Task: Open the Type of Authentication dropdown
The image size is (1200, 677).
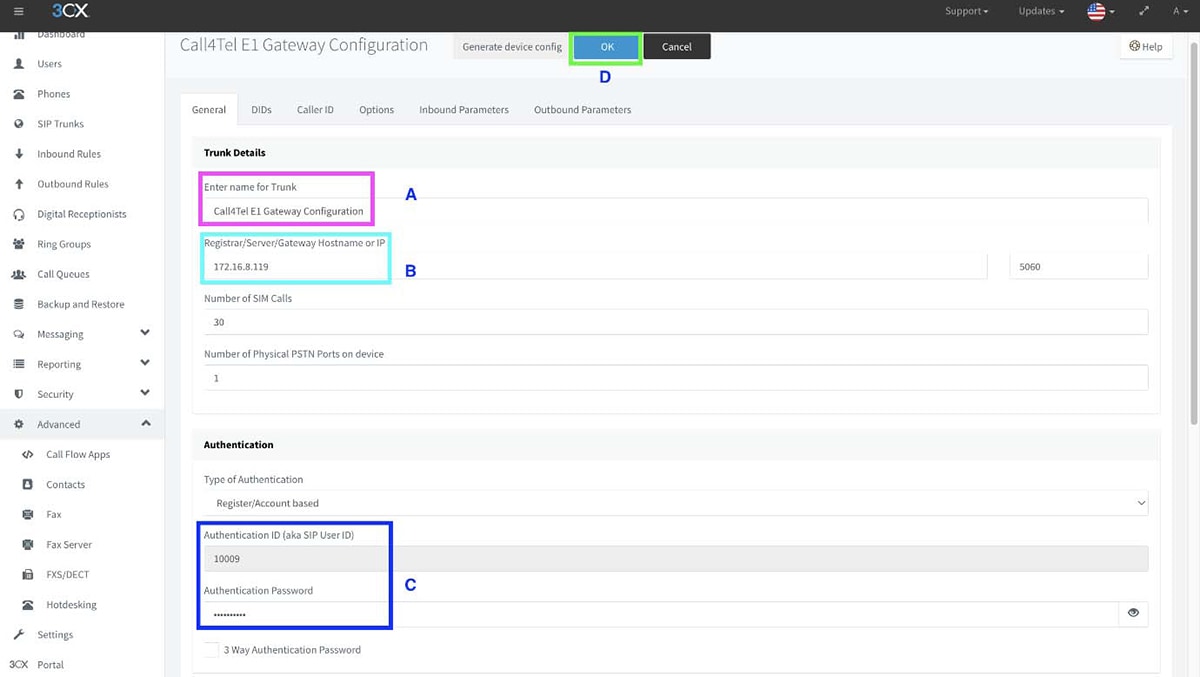Action: tap(676, 503)
